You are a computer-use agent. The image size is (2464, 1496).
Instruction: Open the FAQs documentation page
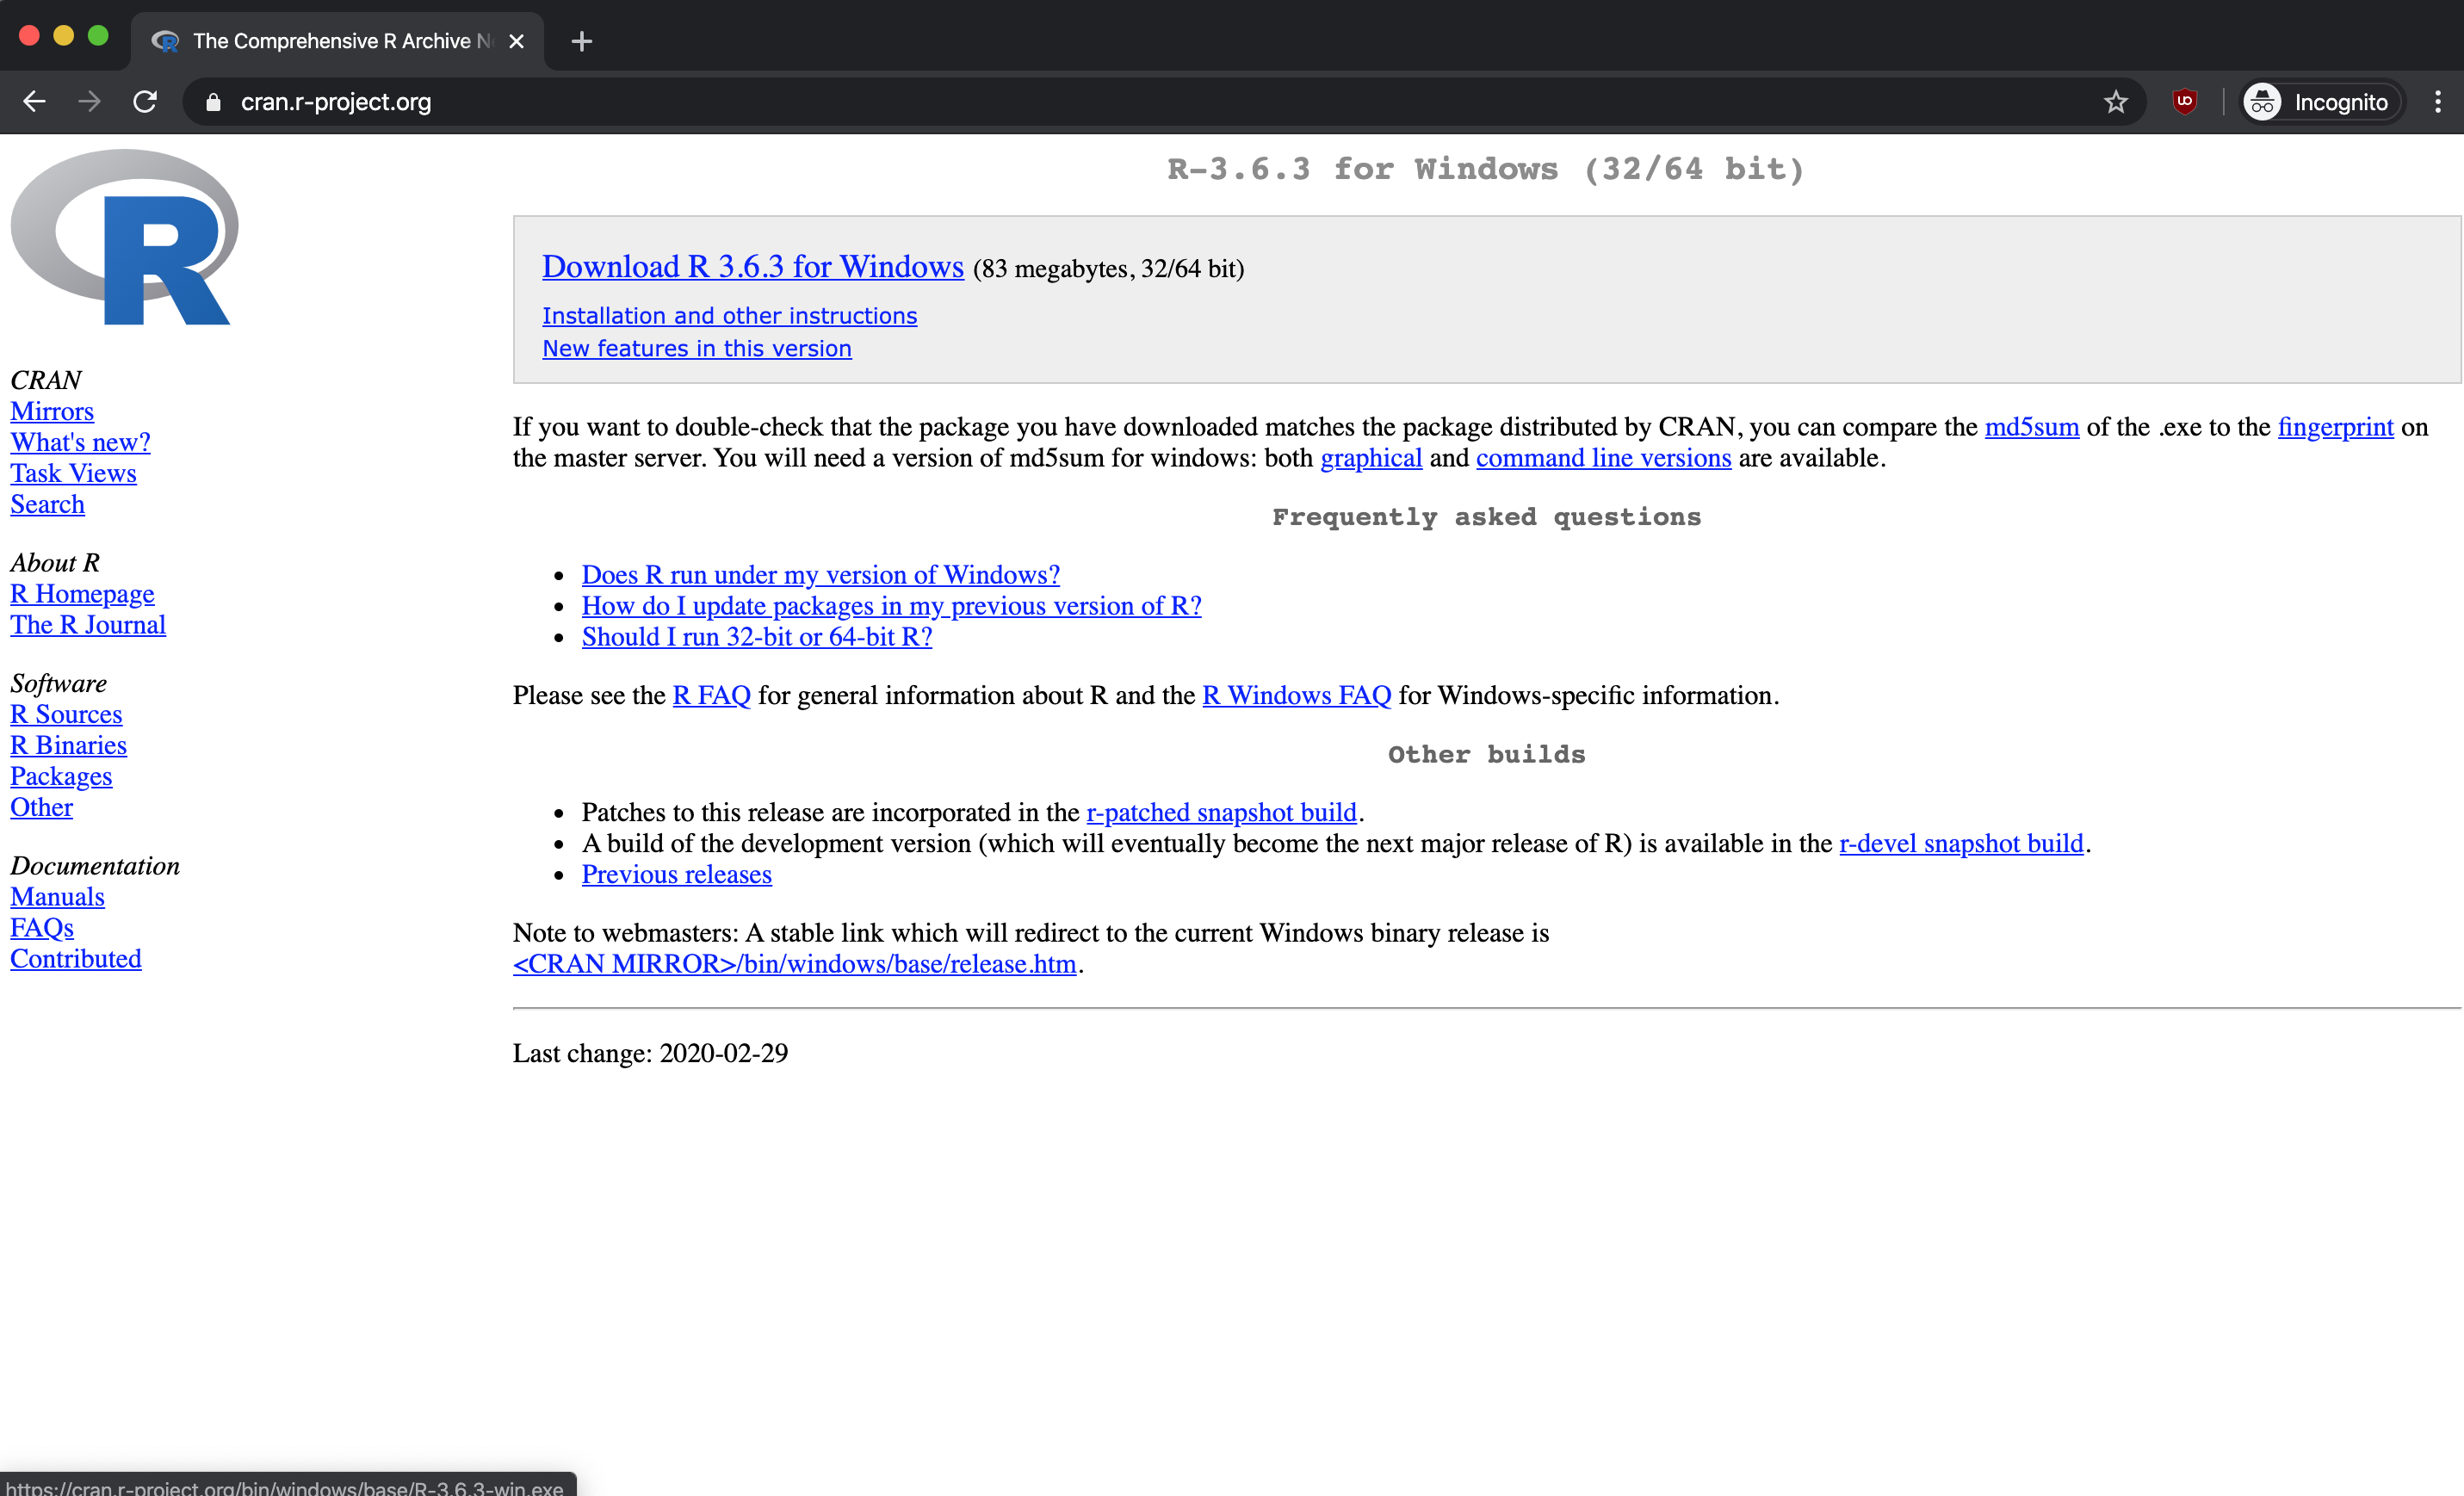click(x=41, y=927)
